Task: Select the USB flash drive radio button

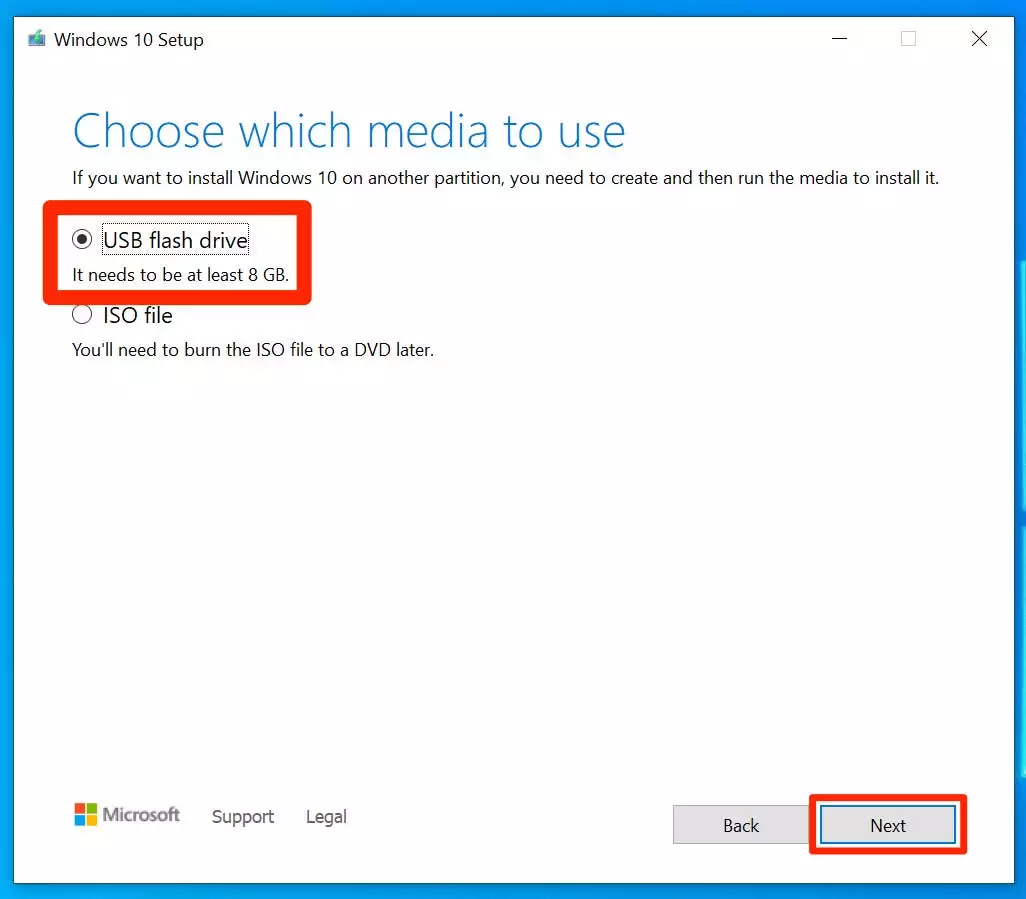Action: 82,240
